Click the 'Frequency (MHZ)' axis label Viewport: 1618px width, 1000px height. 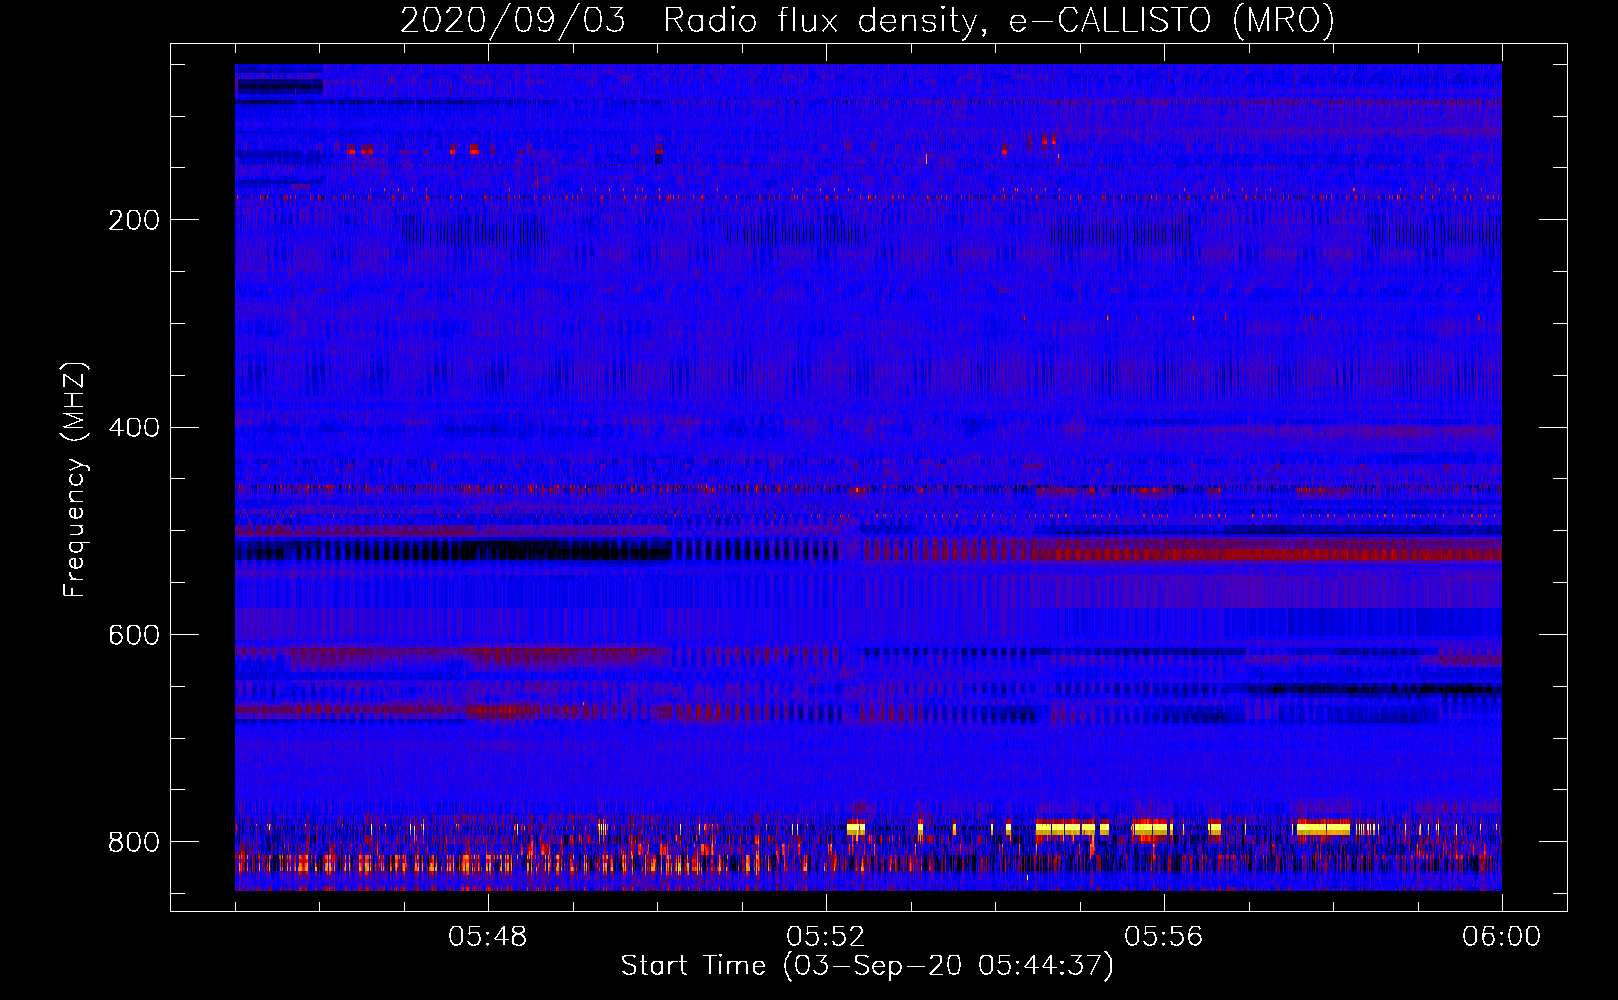click(75, 480)
